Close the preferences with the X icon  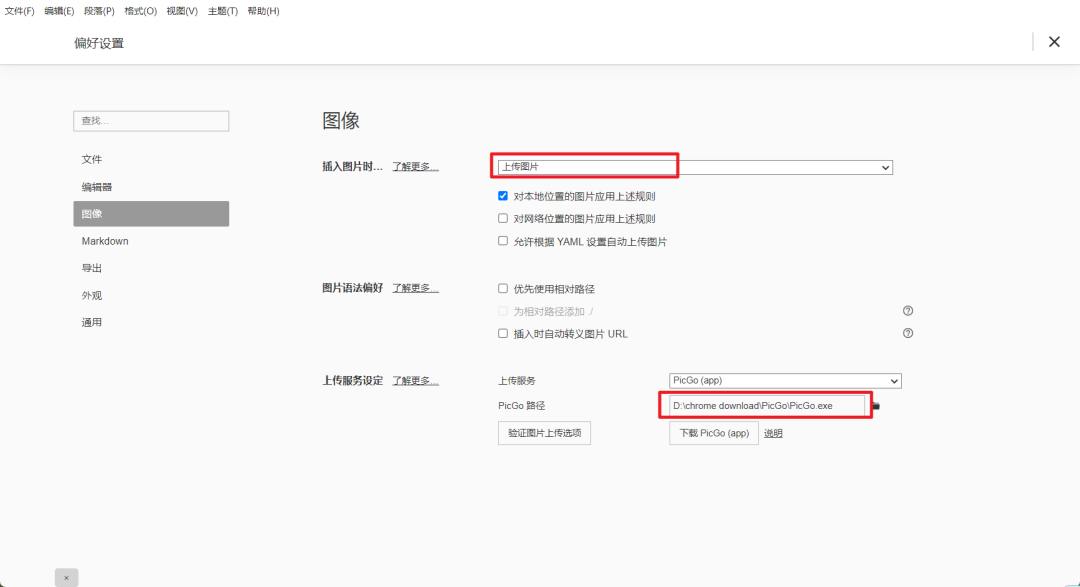1054,42
